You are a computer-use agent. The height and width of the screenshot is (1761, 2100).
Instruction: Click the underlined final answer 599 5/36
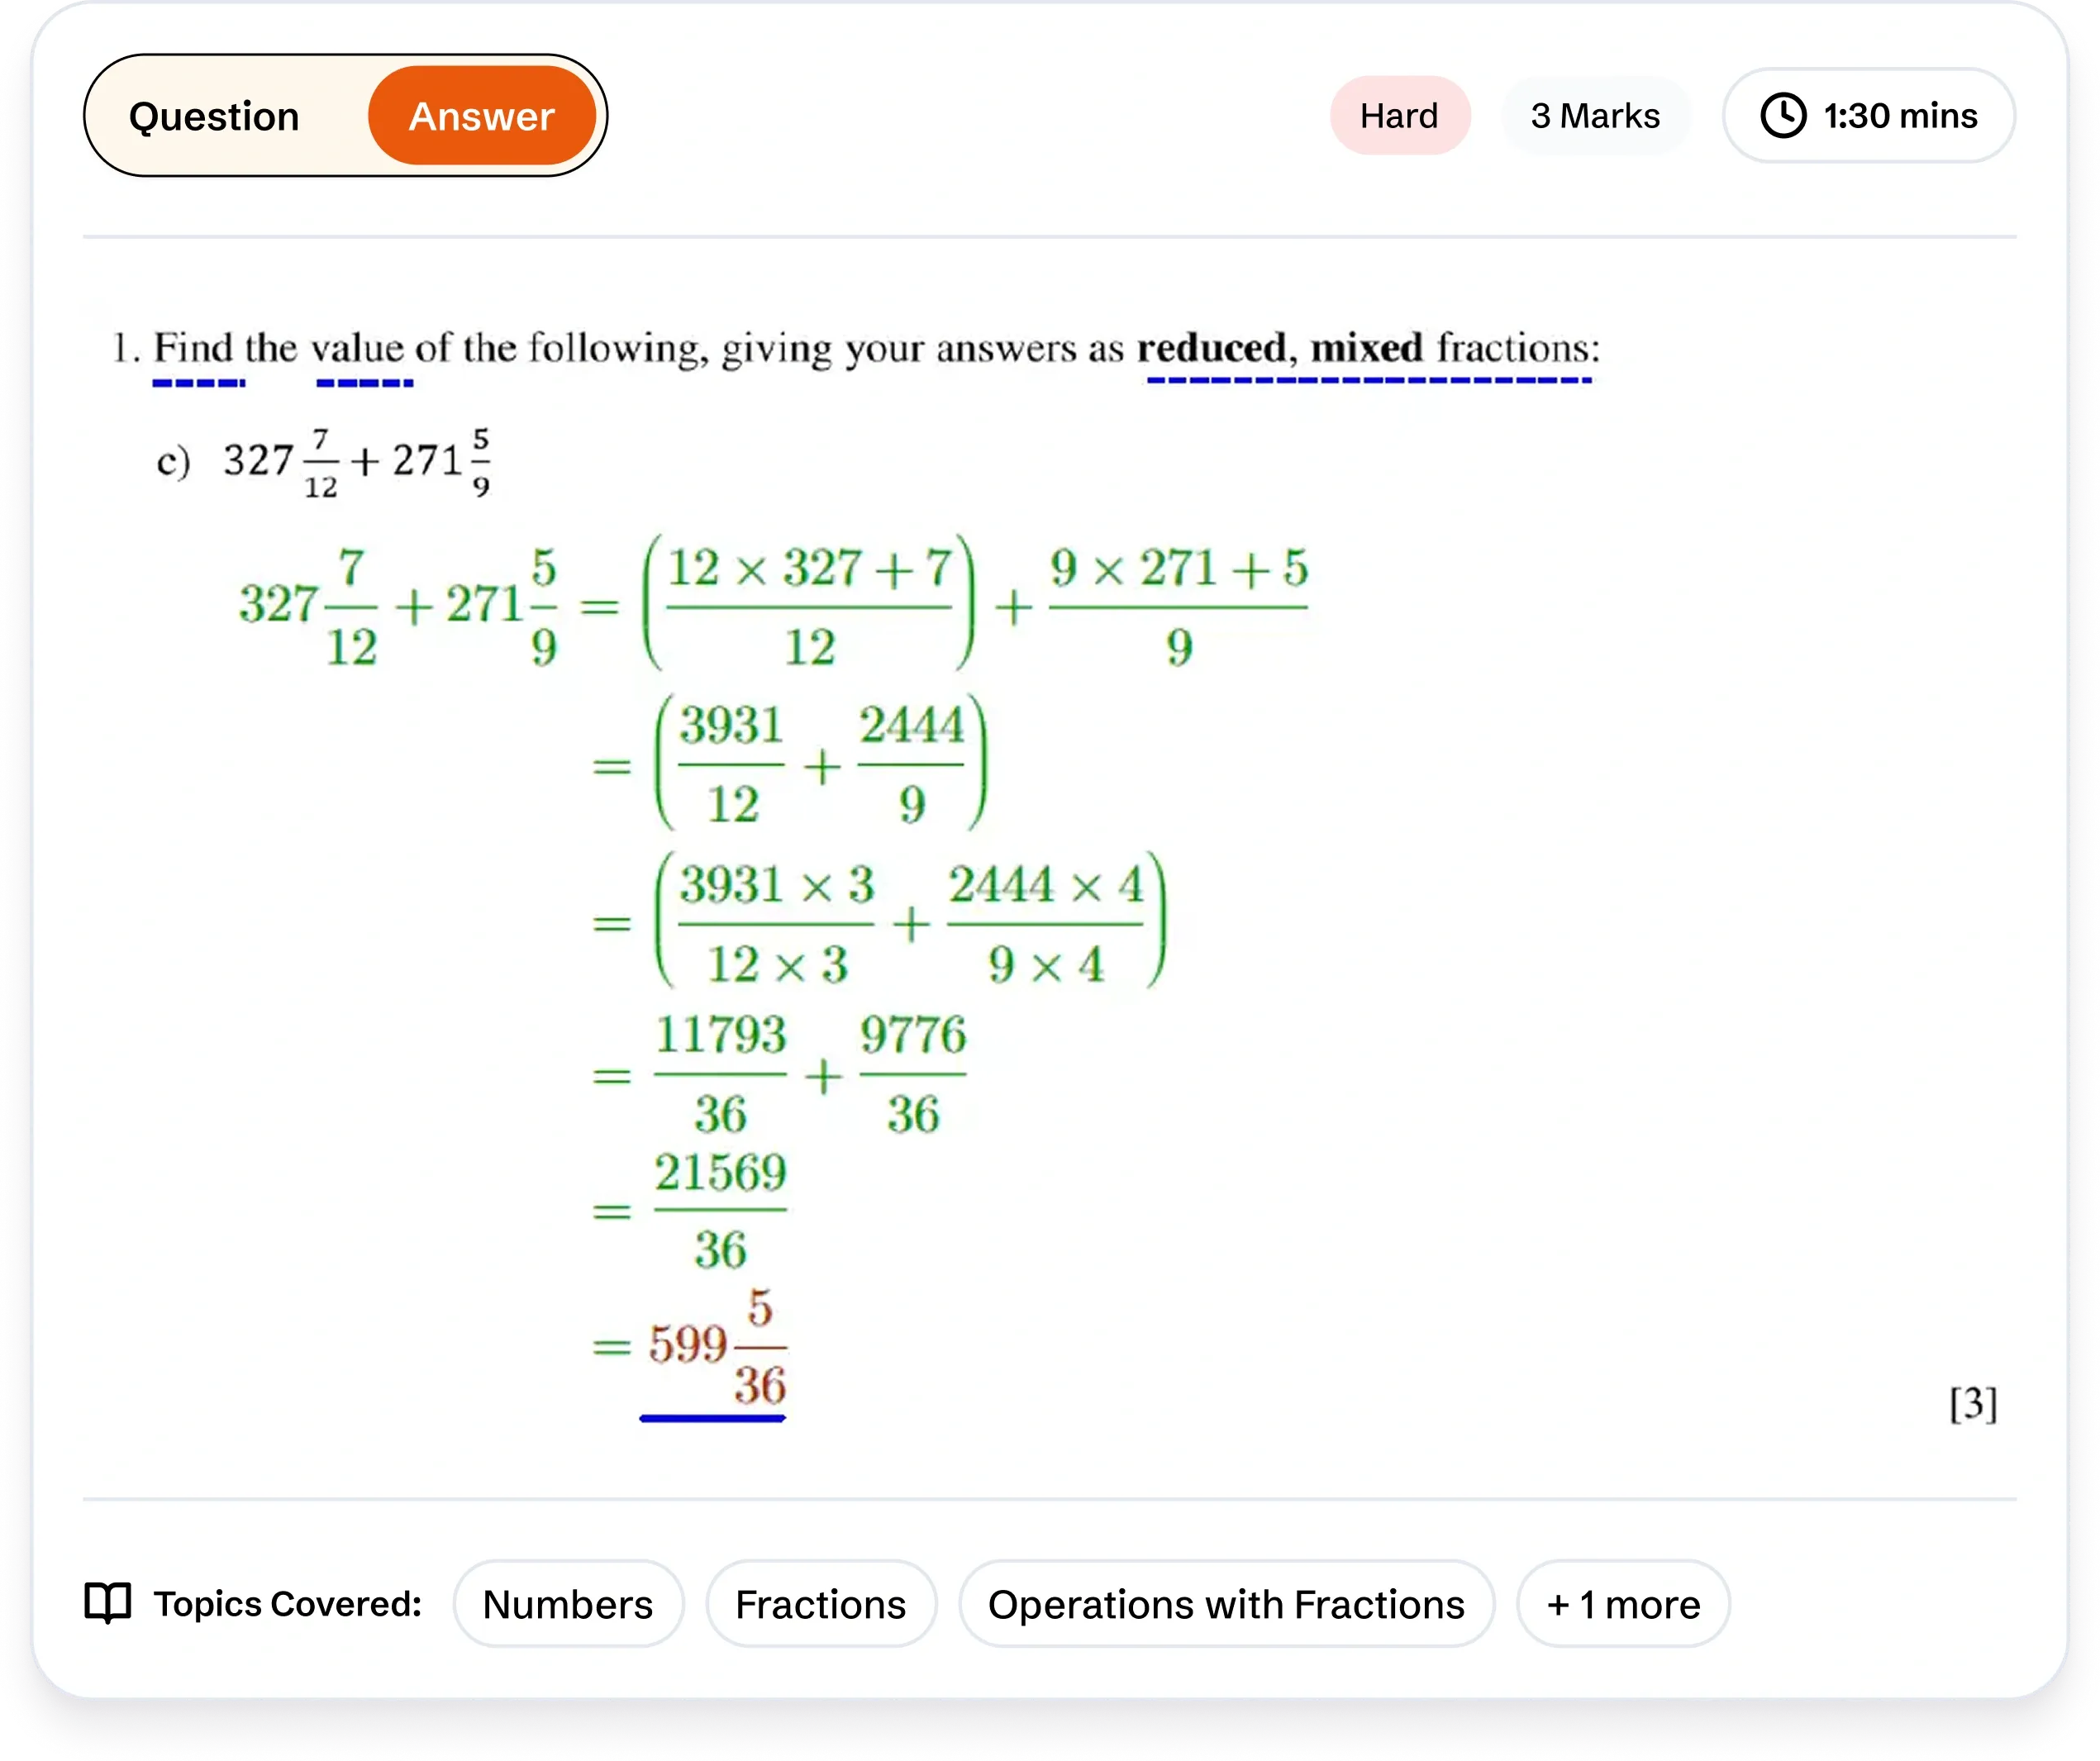[x=717, y=1347]
